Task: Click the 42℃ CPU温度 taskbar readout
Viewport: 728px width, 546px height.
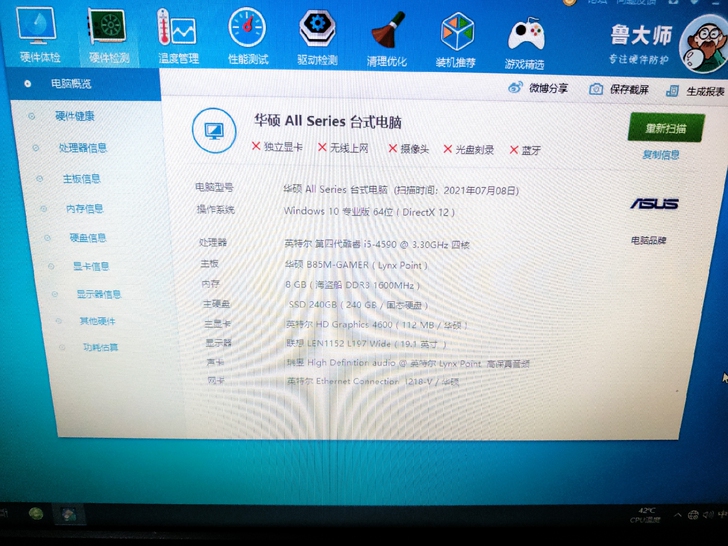Action: (645, 514)
